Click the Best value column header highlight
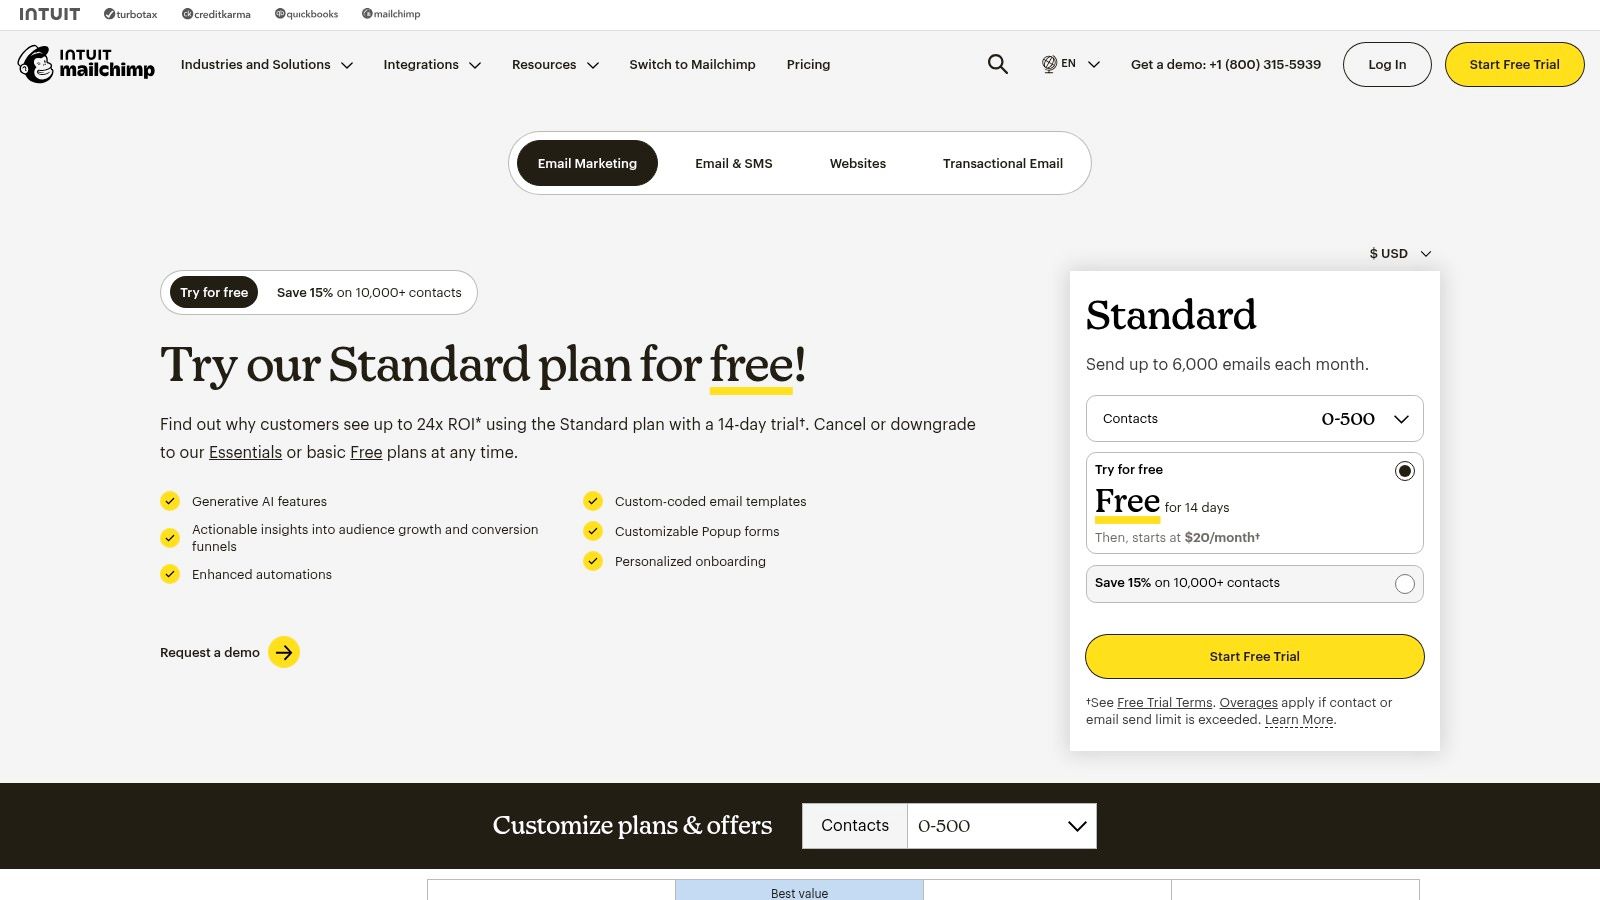The height and width of the screenshot is (900, 1600). coord(799,891)
